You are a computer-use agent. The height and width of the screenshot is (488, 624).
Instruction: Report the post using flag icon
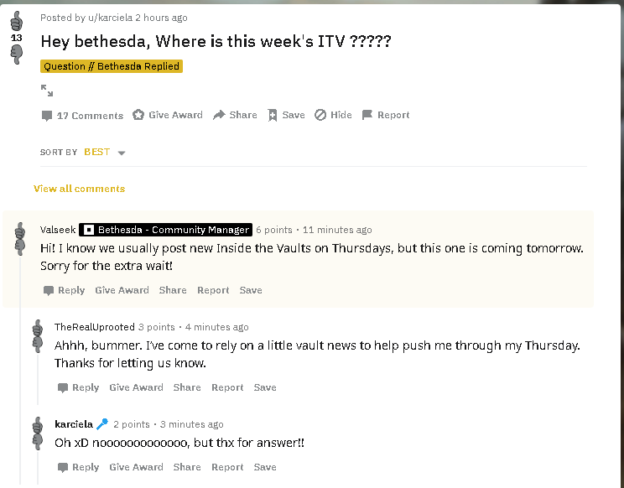(x=386, y=115)
